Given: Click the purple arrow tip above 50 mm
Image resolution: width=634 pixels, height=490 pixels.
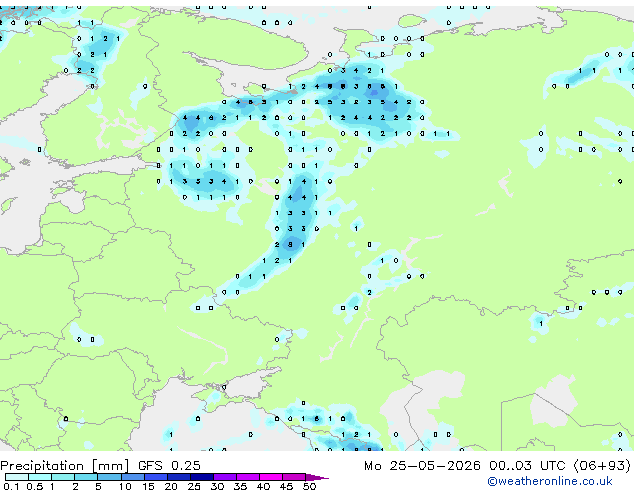Looking at the screenshot, I should [x=317, y=477].
